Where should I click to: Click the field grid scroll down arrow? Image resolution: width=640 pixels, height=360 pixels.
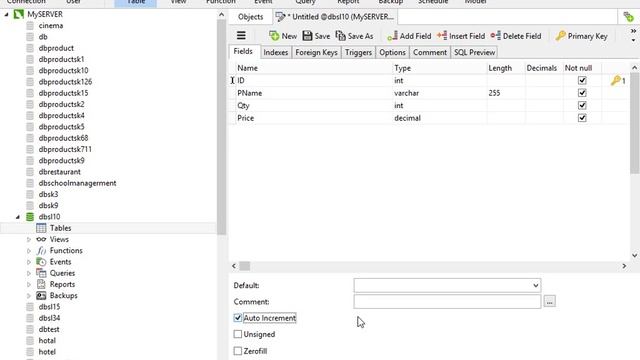point(634,256)
